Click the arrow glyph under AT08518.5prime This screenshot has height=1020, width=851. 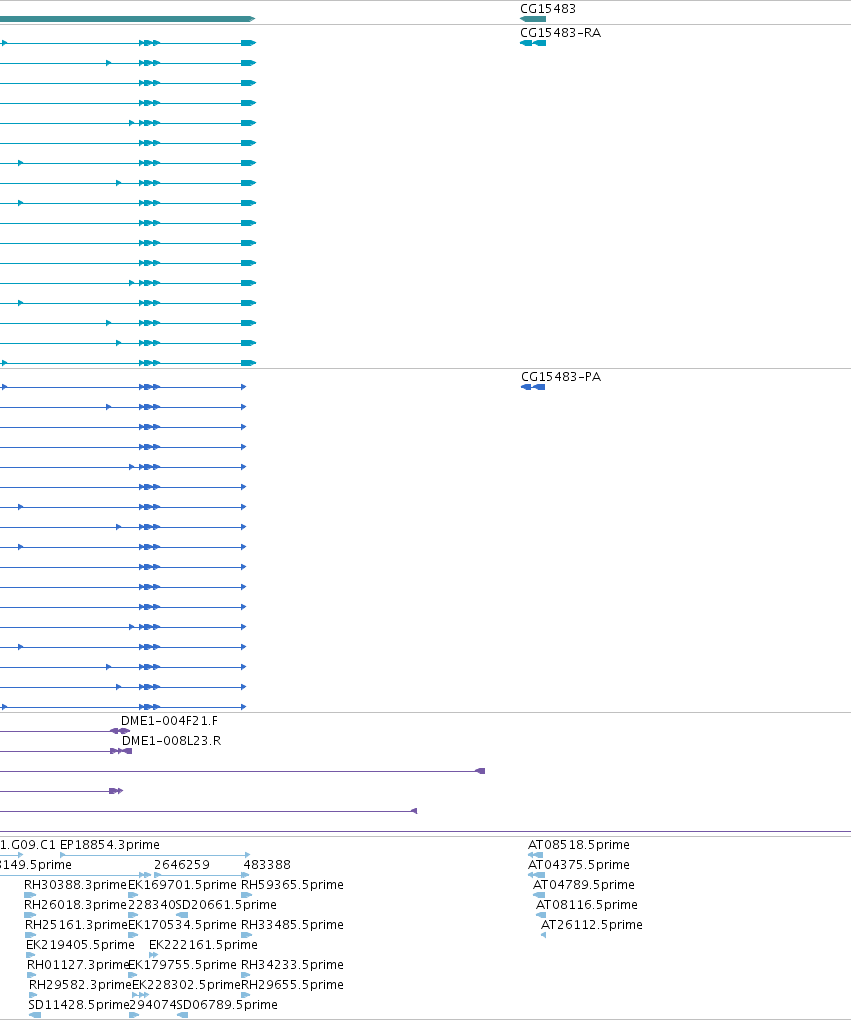pos(535,855)
